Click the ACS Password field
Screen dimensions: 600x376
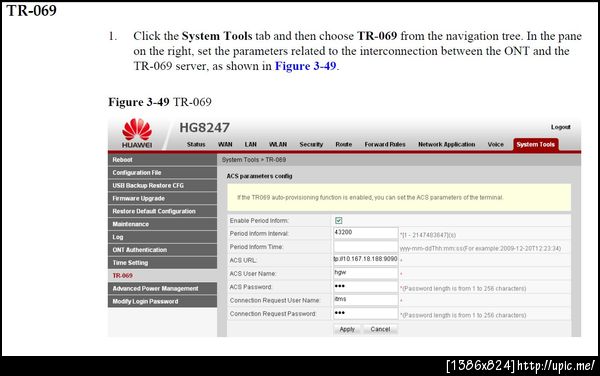click(x=365, y=286)
